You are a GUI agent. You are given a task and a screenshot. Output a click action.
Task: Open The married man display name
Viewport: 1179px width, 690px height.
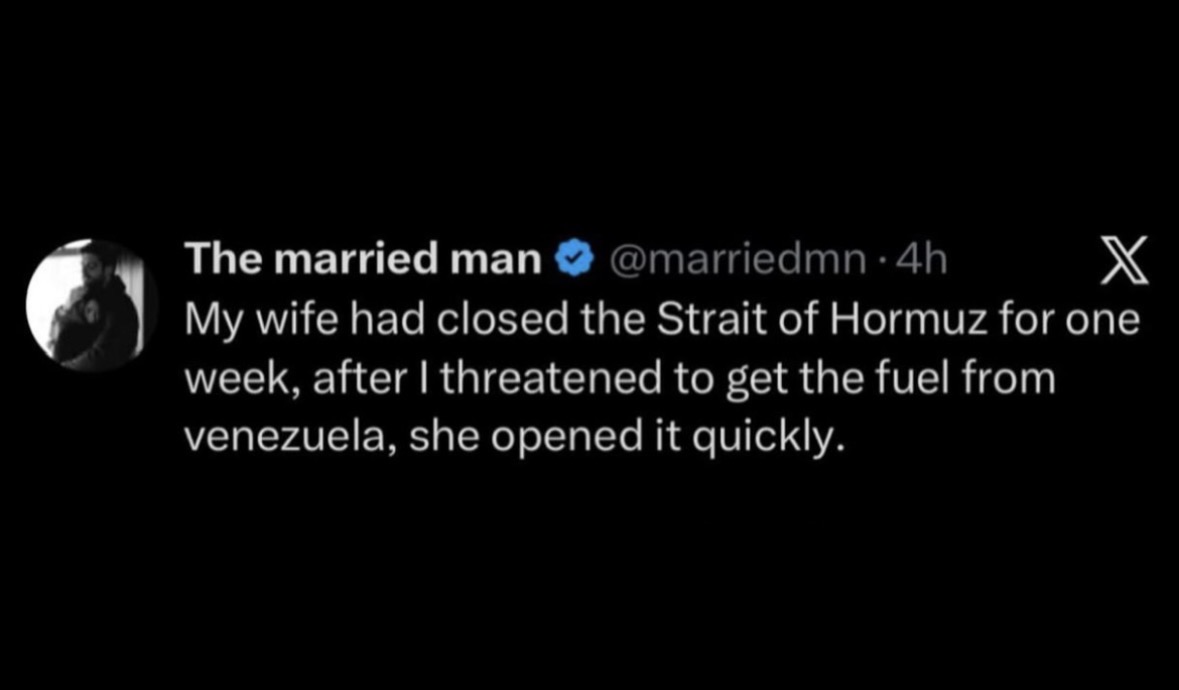(x=364, y=260)
